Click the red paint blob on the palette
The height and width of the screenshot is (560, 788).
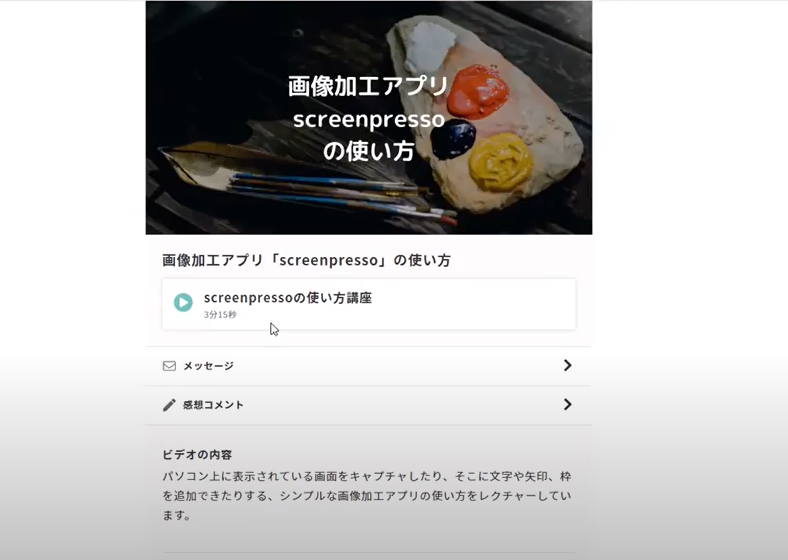476,91
